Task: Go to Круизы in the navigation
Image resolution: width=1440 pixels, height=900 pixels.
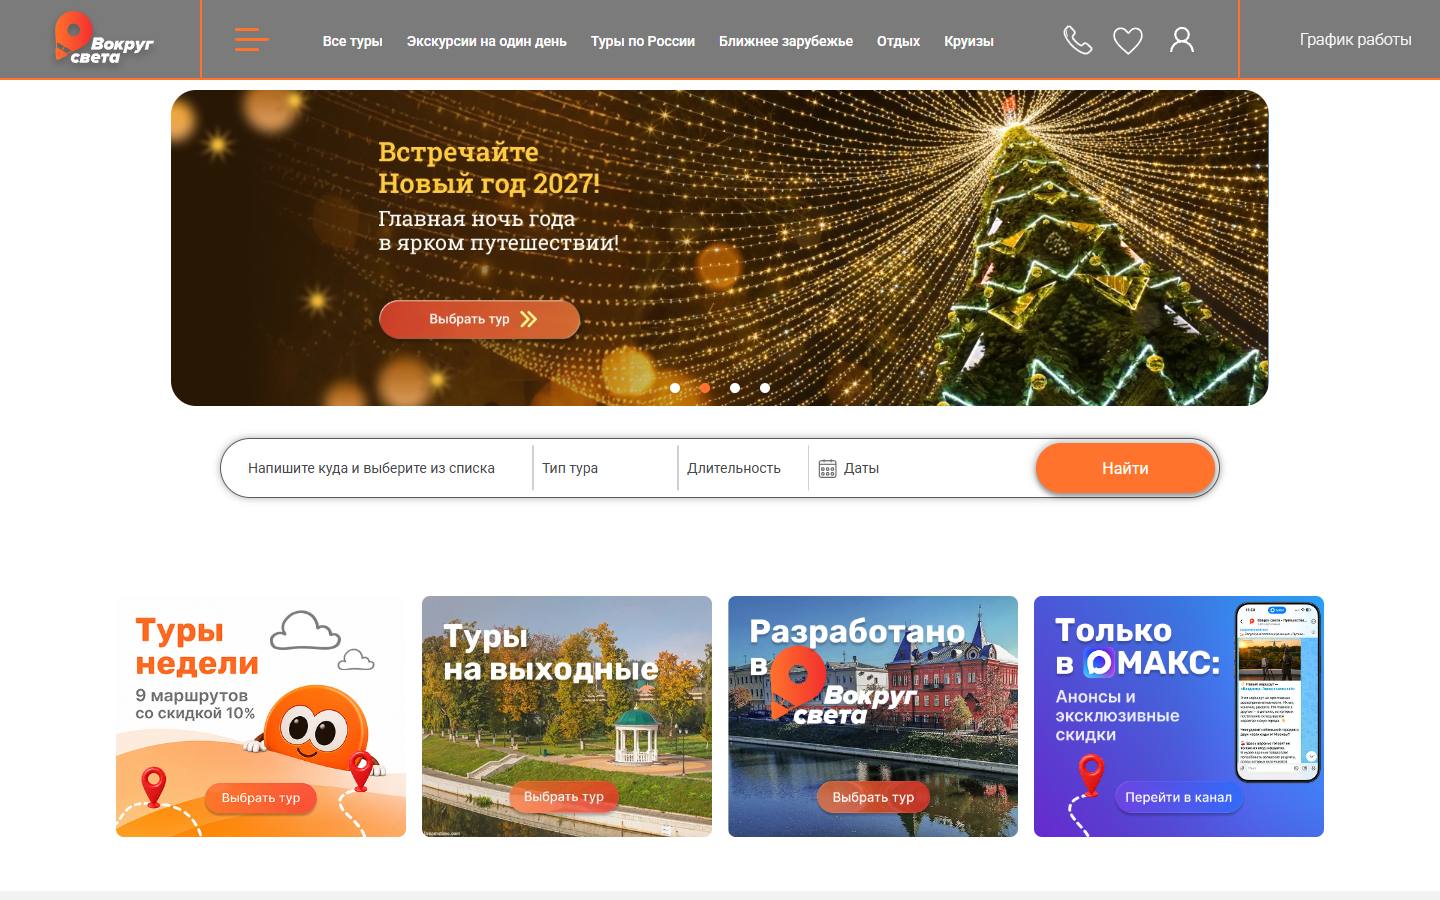Action: click(969, 41)
